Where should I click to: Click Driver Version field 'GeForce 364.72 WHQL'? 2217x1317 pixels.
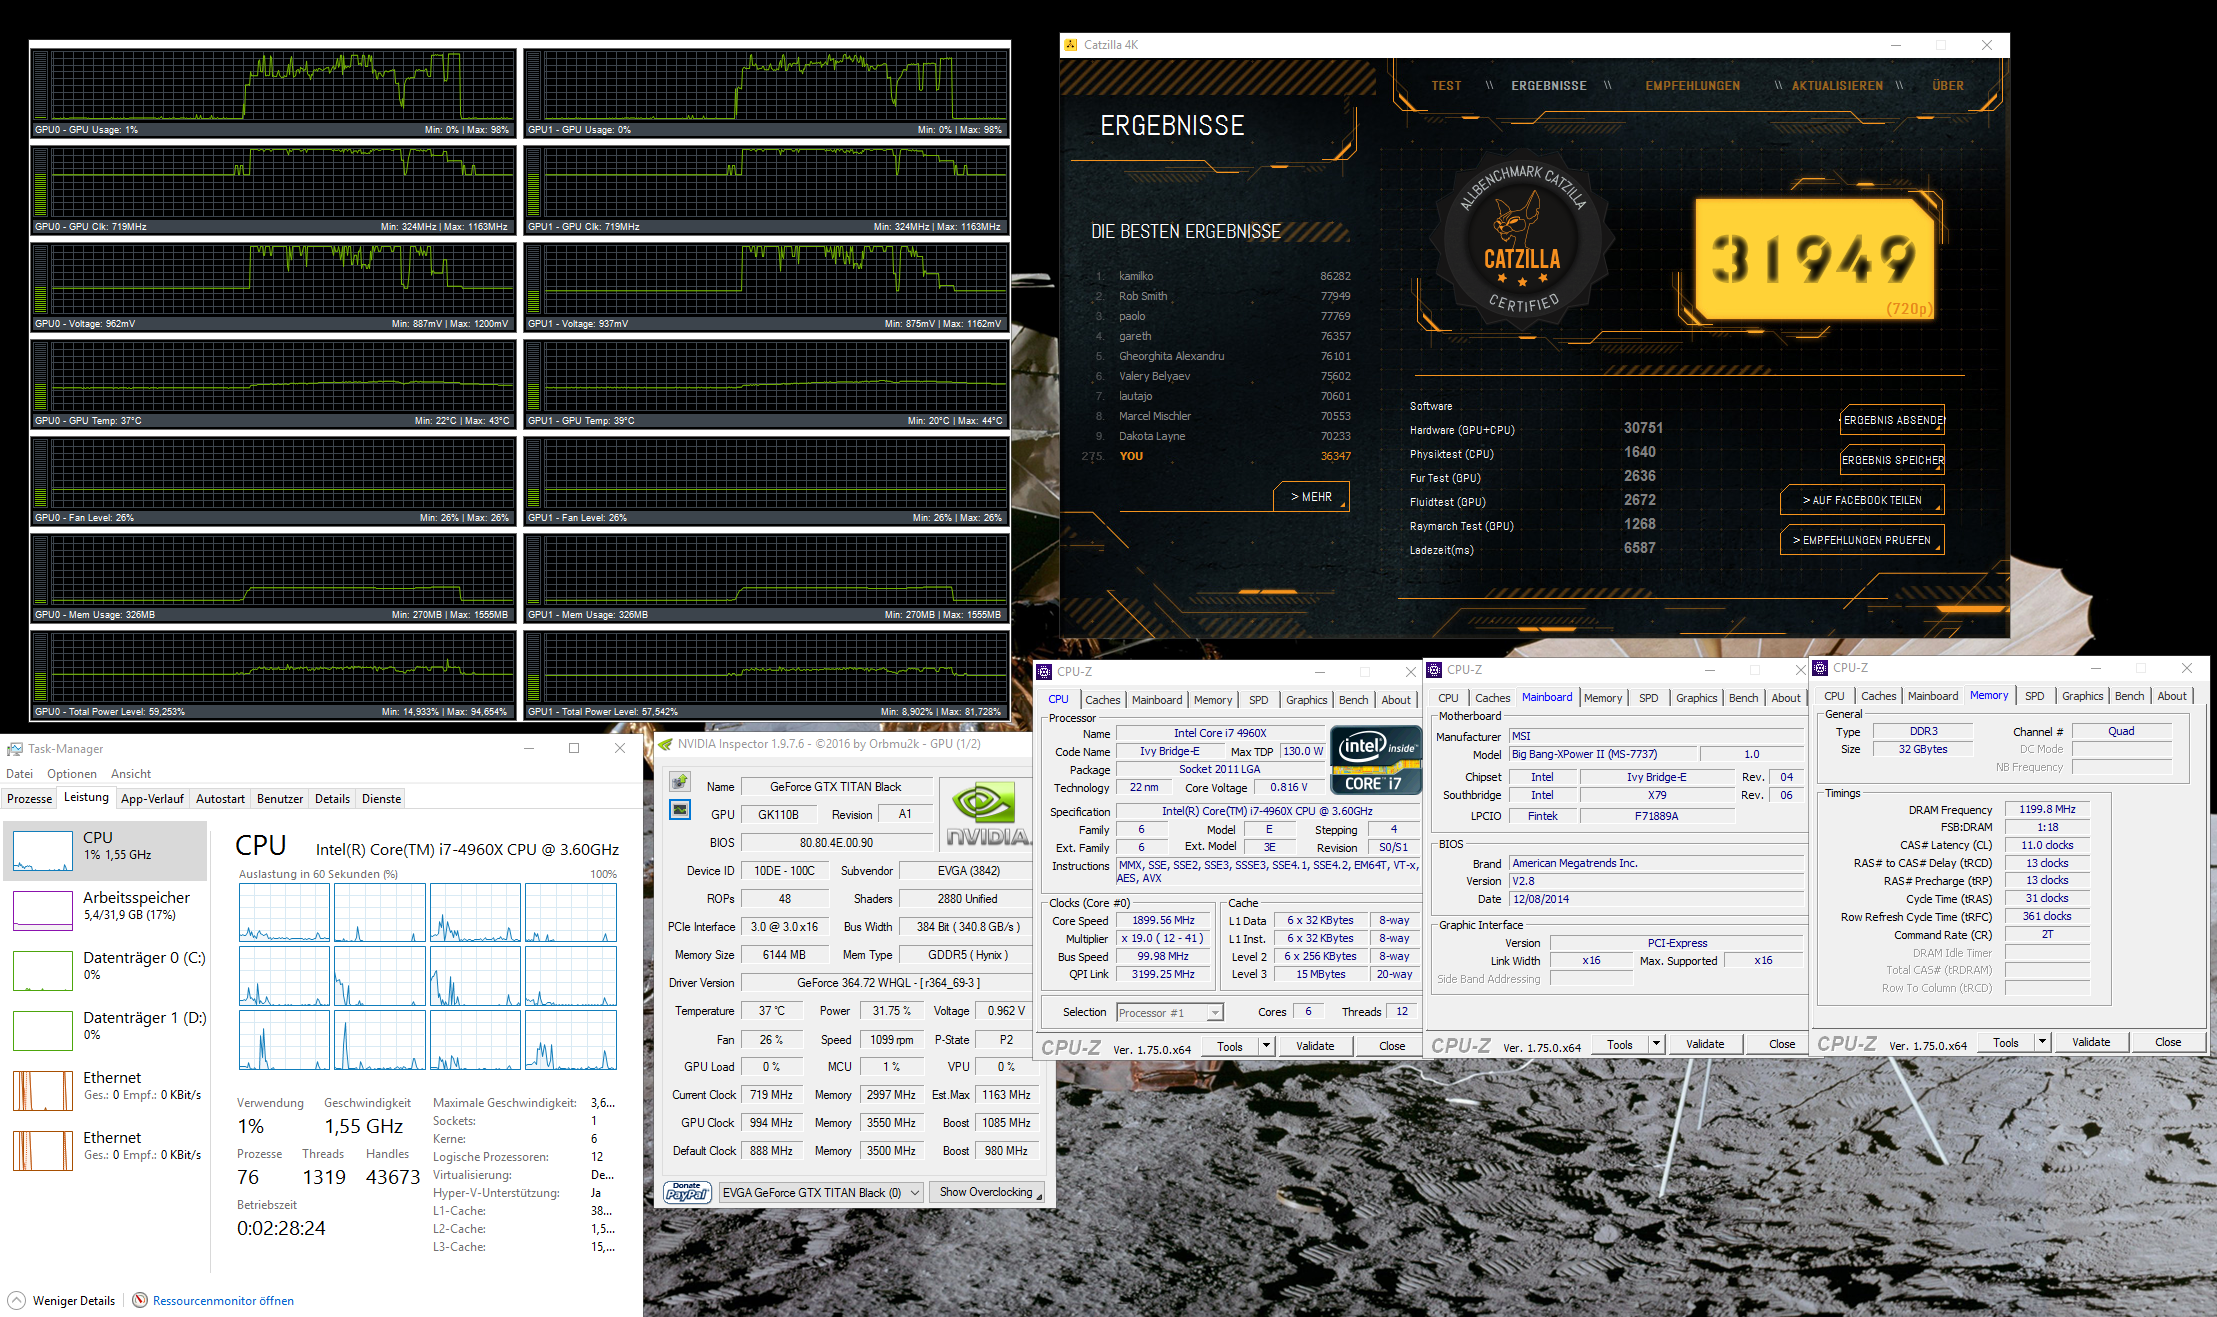click(888, 983)
